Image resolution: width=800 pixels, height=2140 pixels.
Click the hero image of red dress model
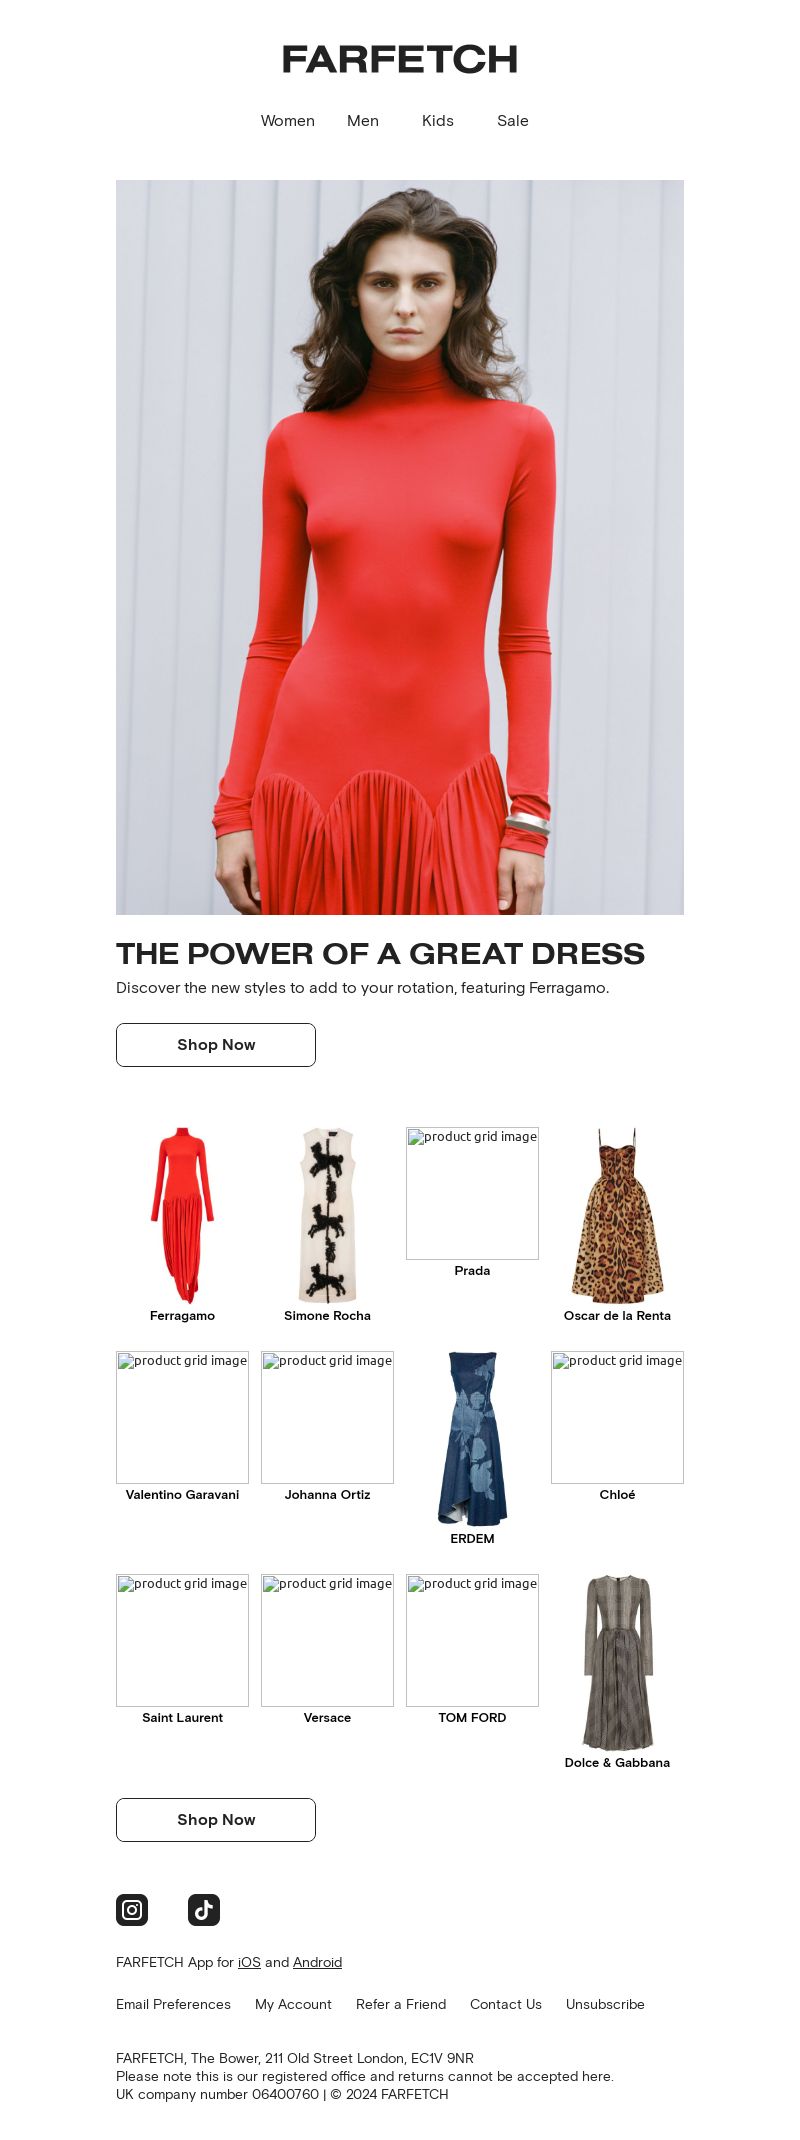point(400,547)
